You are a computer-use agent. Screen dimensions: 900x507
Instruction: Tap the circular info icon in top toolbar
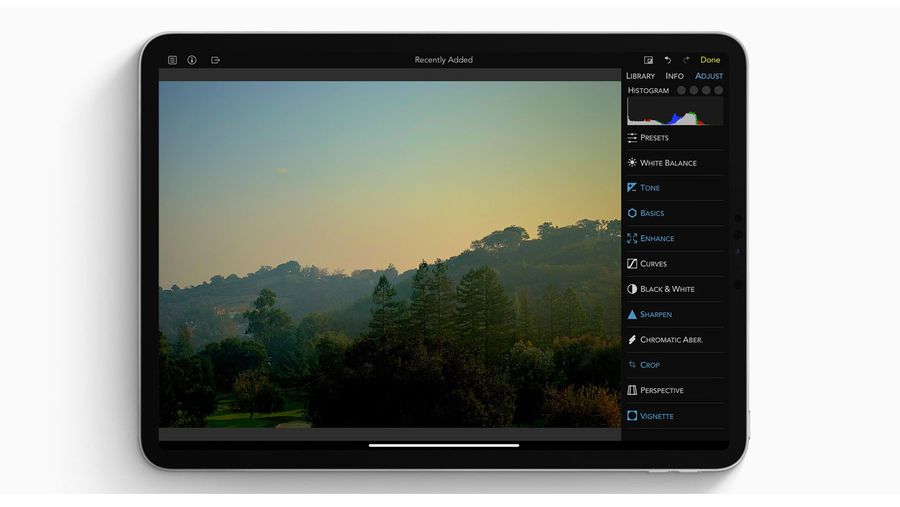point(192,60)
